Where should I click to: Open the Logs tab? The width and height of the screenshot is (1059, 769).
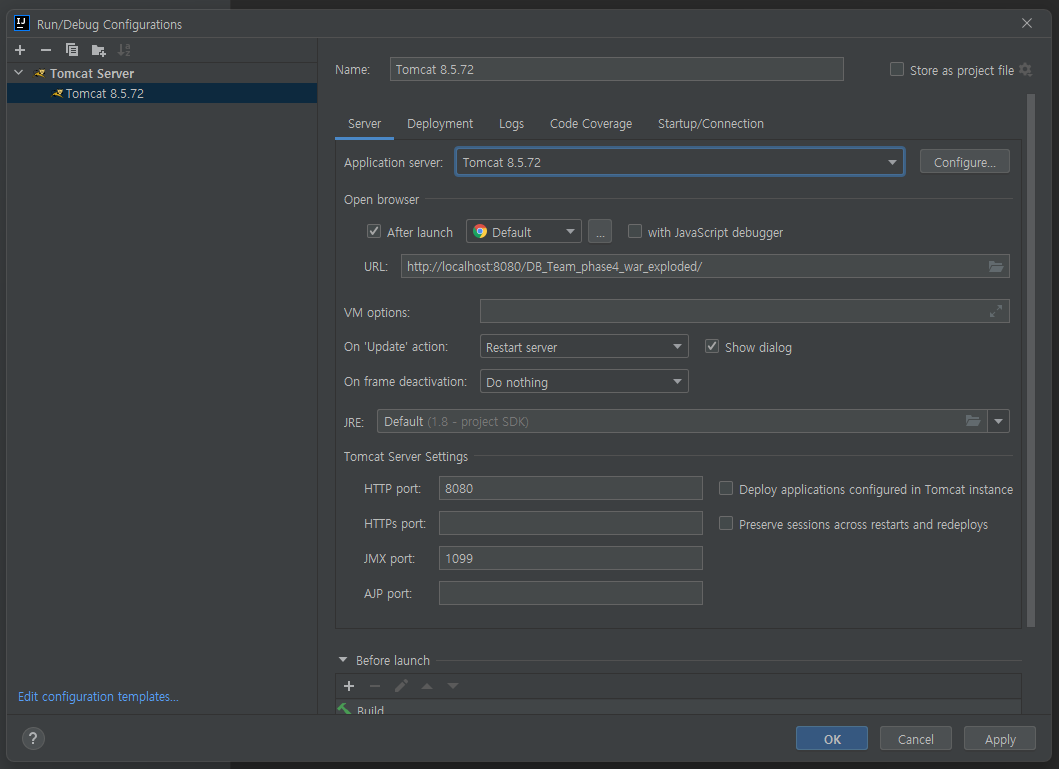point(511,124)
